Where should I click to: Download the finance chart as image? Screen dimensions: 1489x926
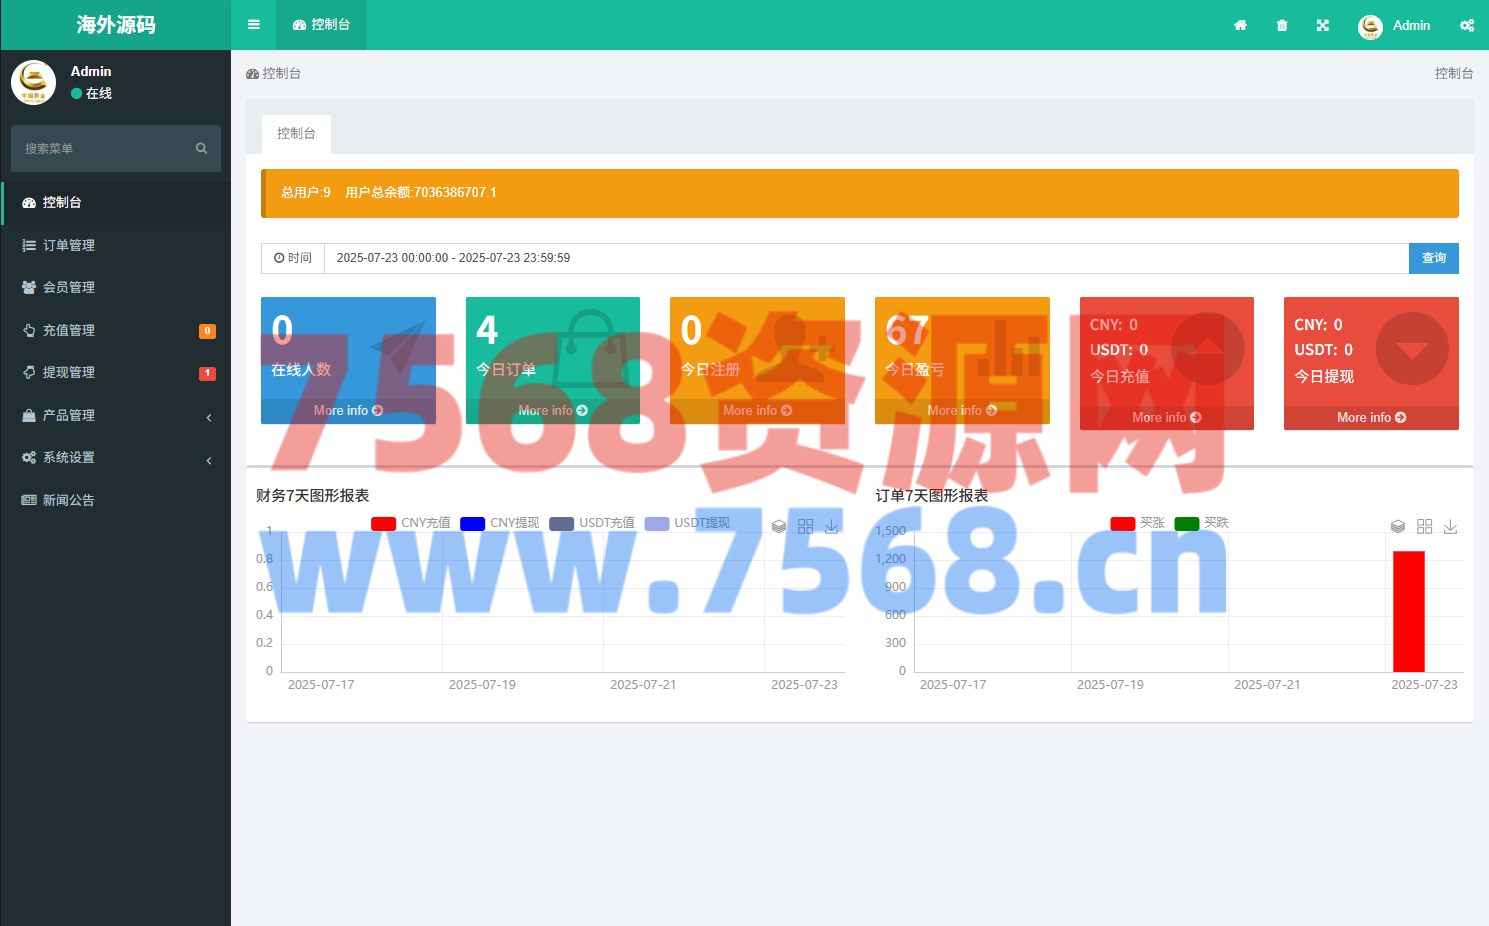pos(831,526)
